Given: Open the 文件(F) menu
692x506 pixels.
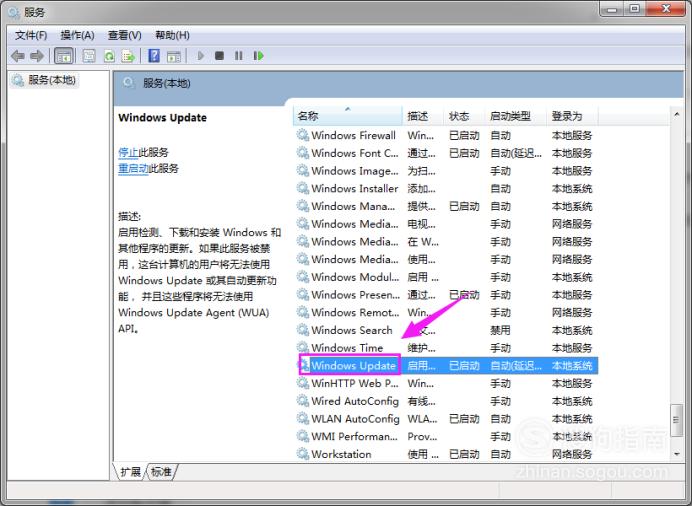Looking at the screenshot, I should 31,35.
